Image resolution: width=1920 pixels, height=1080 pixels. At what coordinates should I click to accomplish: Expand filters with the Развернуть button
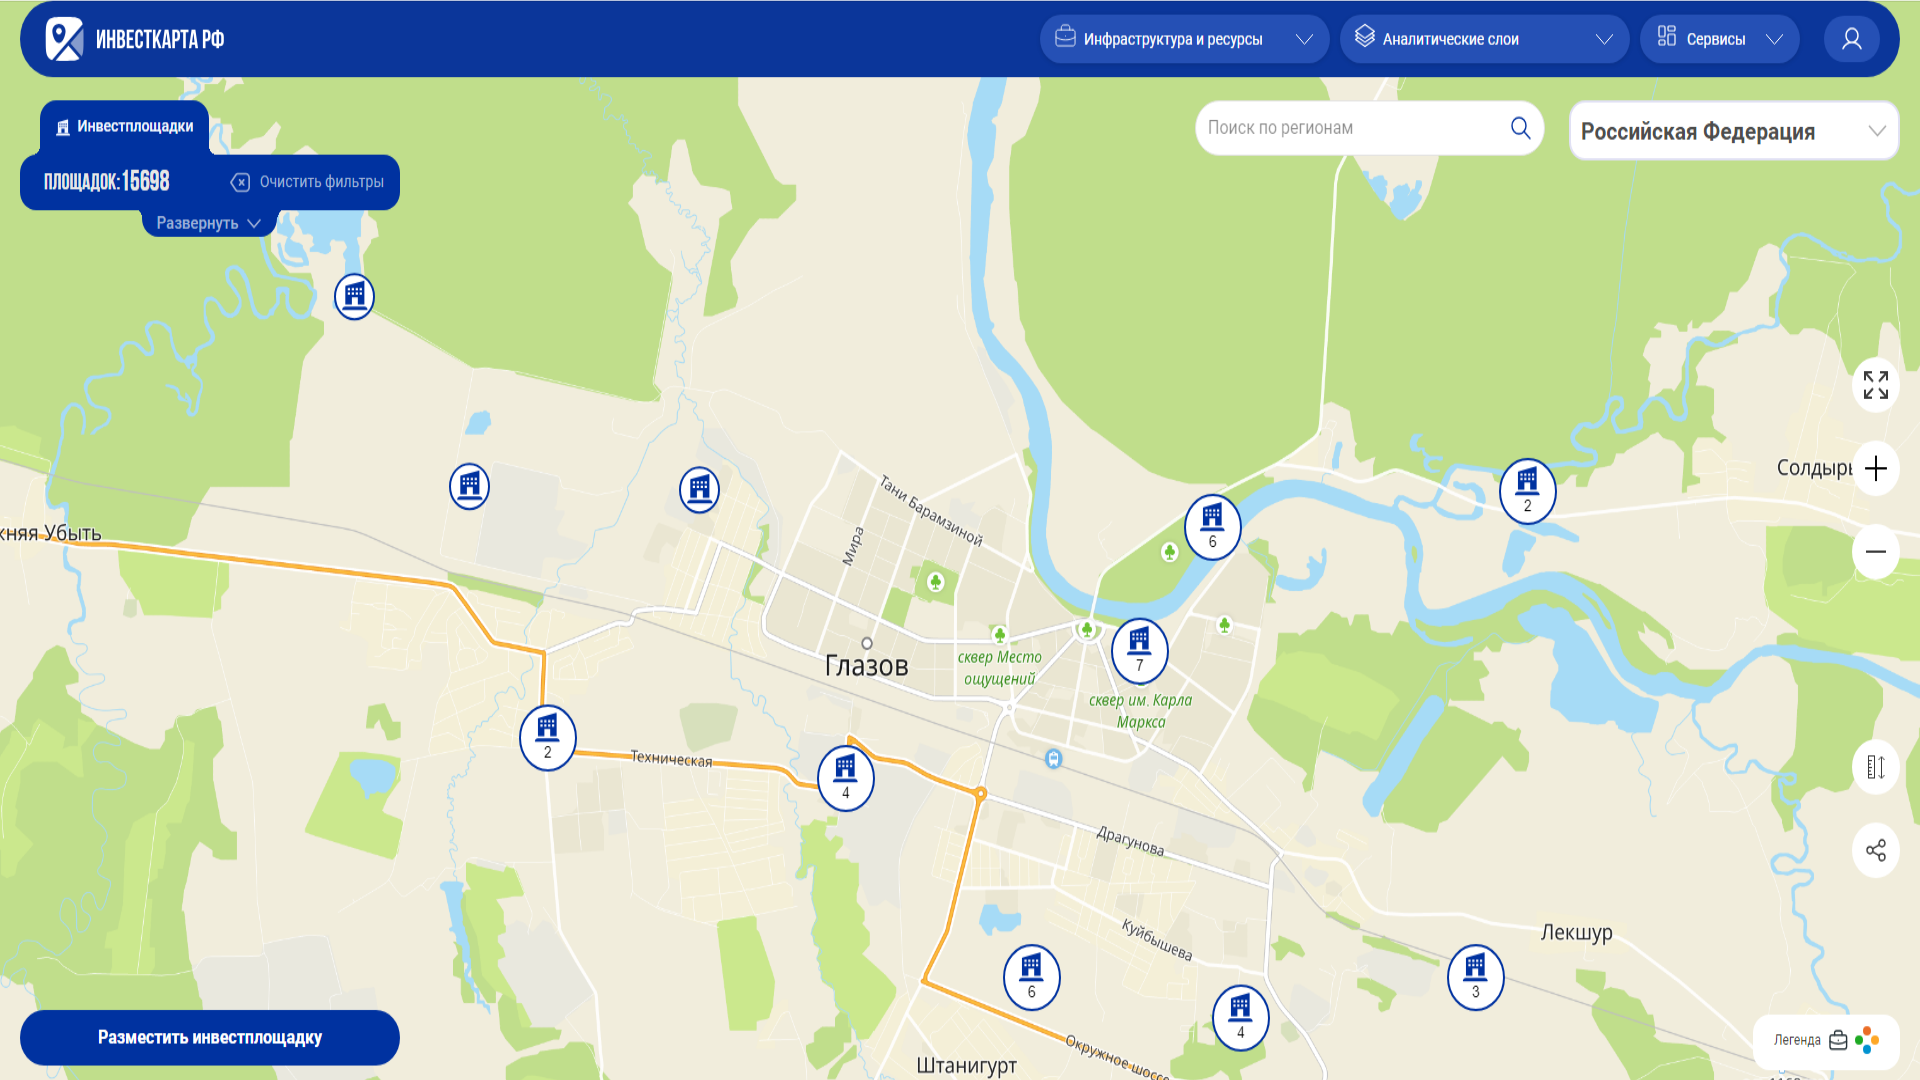208,223
